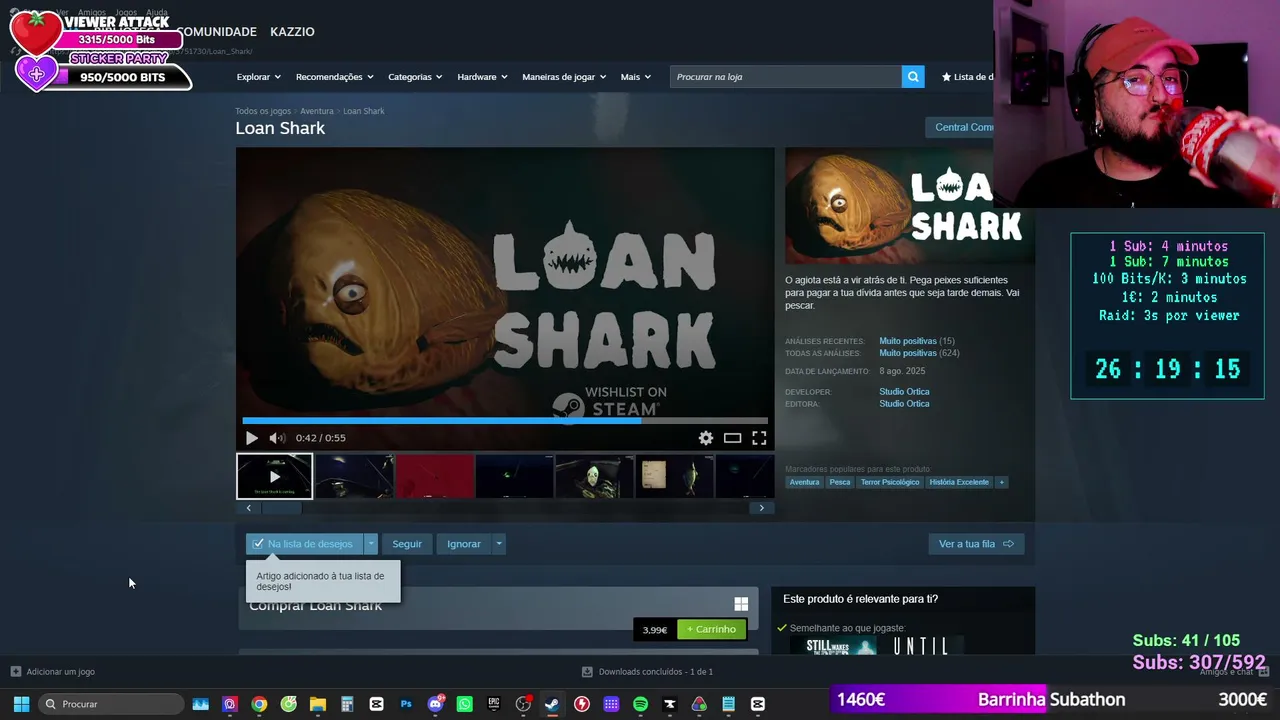Image resolution: width=1280 pixels, height=720 pixels.
Task: Play the Loan Shark trailer video
Action: pos(251,438)
